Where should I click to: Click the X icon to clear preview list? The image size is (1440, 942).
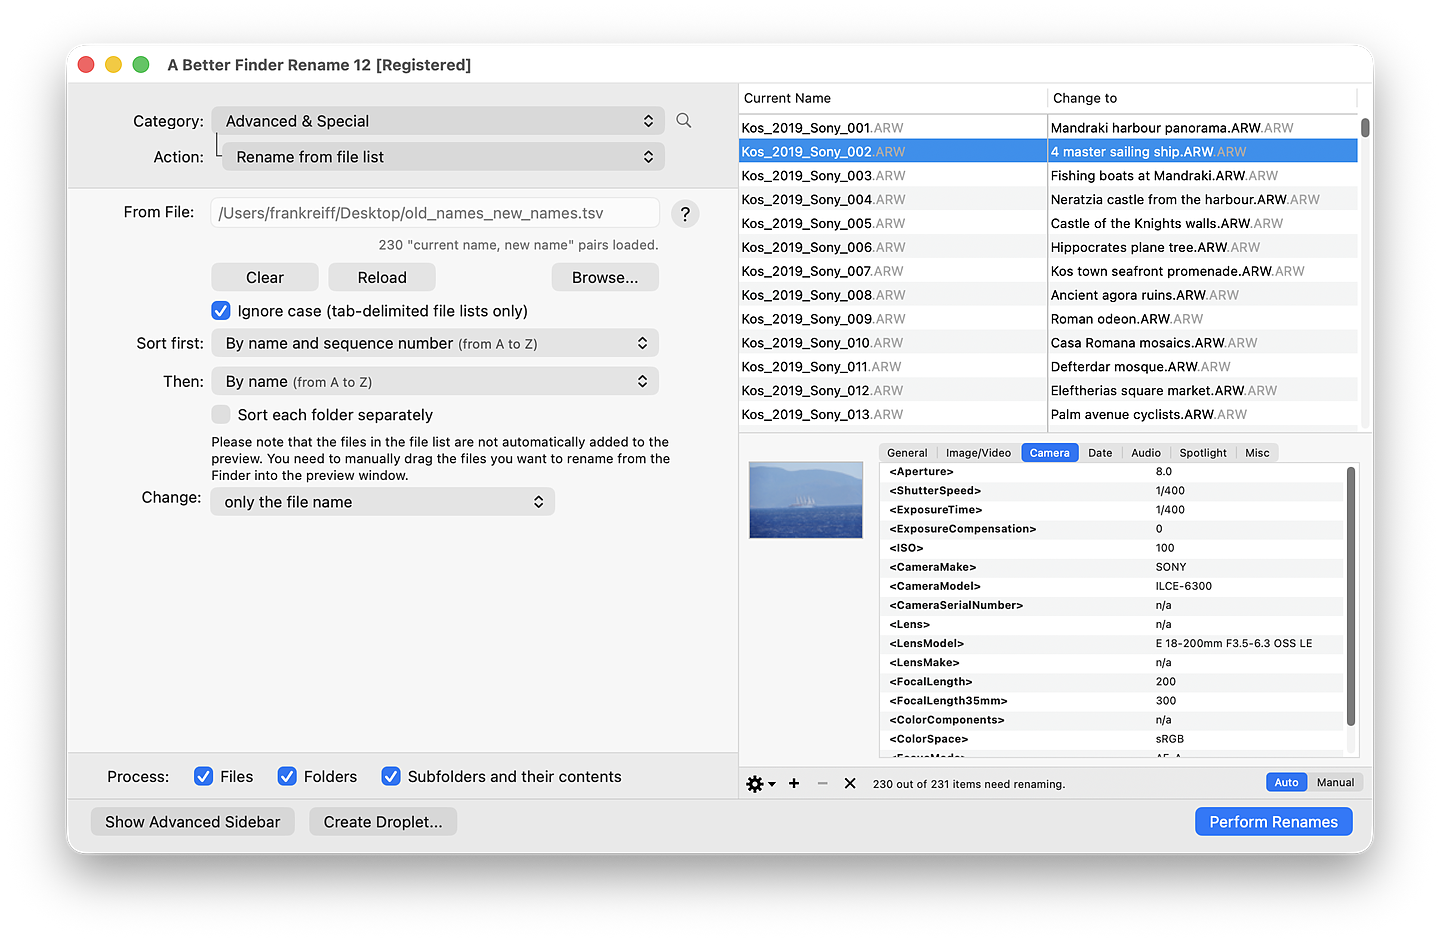click(850, 784)
